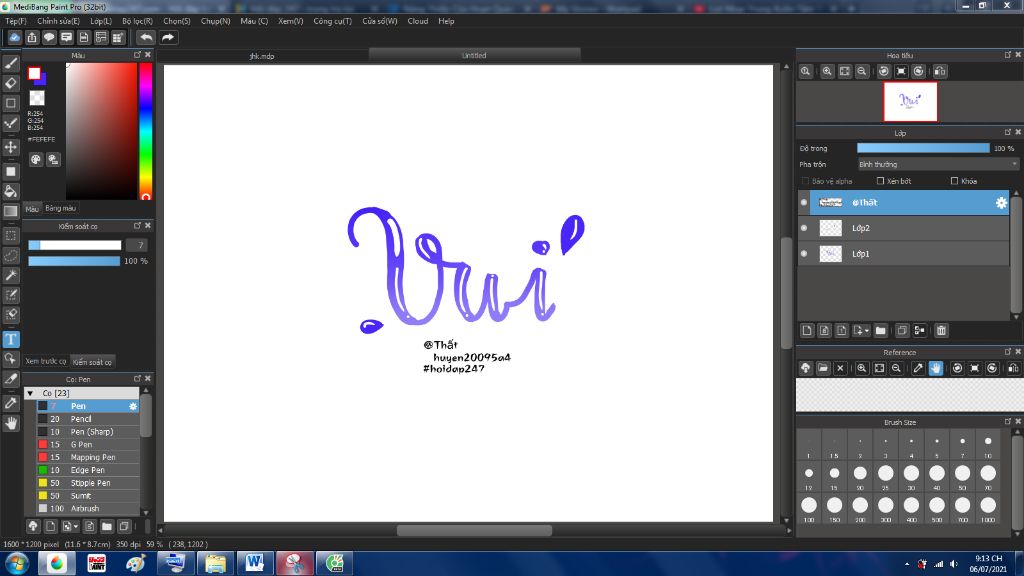This screenshot has width=1024, height=576.
Task: Enable the Xén bớt checkbox
Action: [880, 181]
